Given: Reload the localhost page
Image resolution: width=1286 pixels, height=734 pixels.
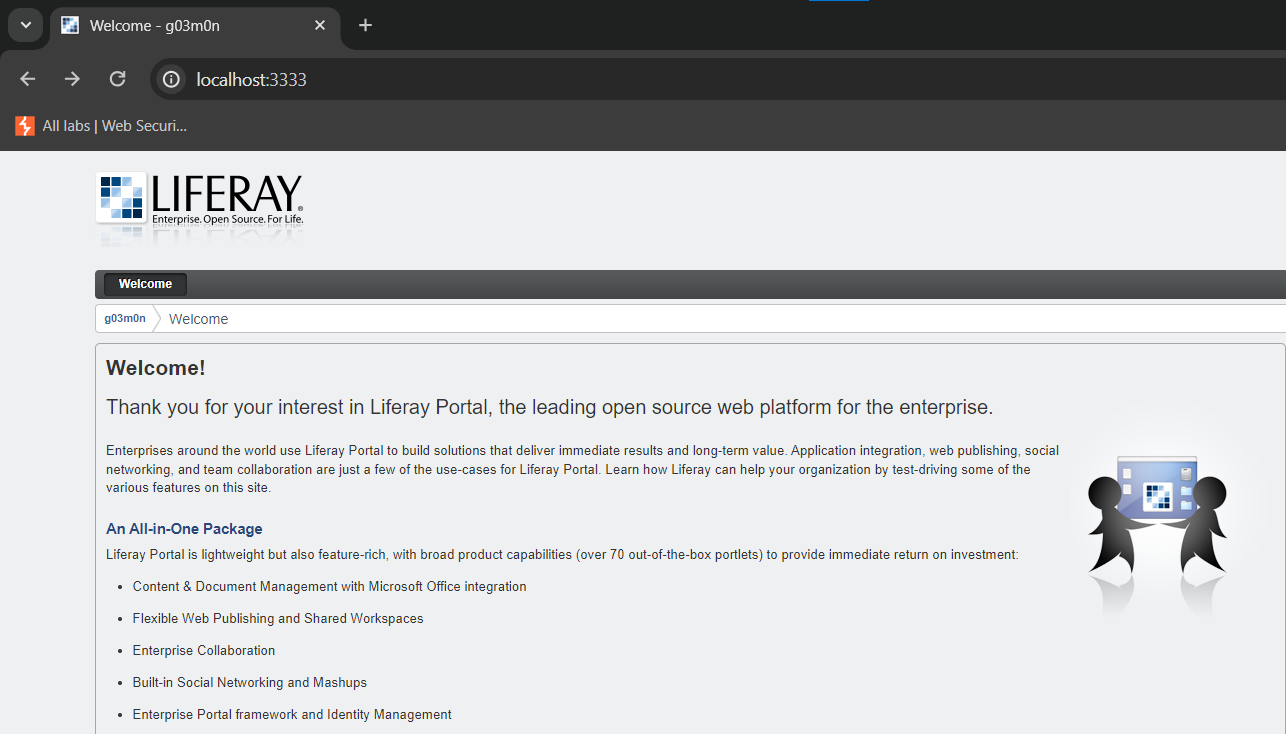Looking at the screenshot, I should pyautogui.click(x=117, y=79).
